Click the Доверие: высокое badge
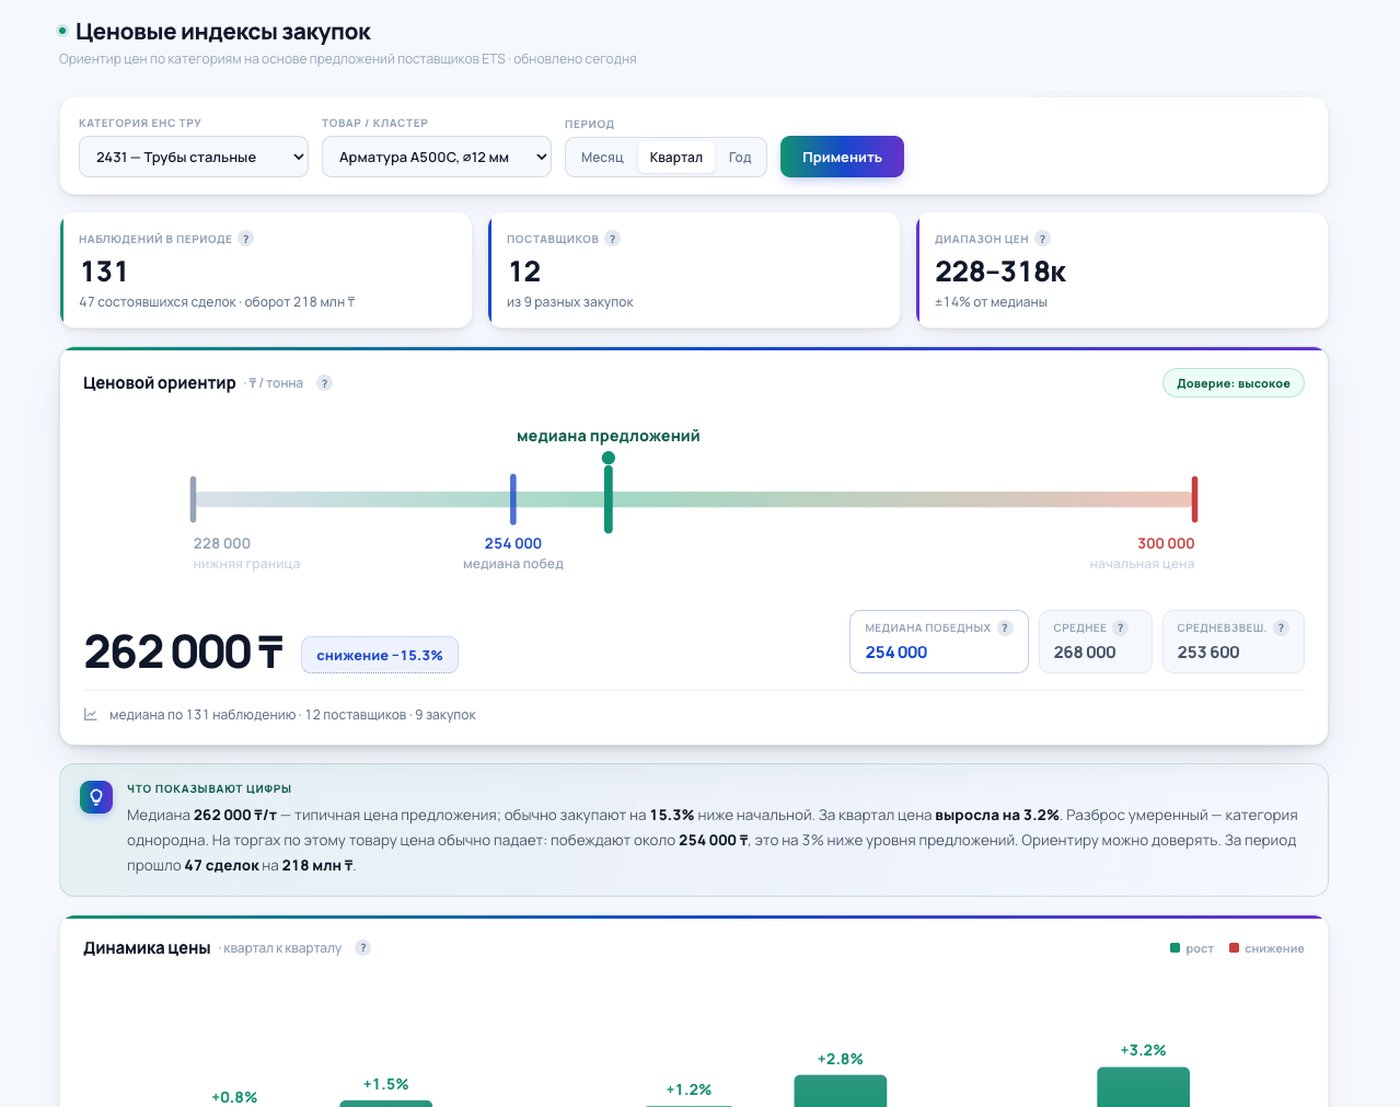 pyautogui.click(x=1233, y=383)
